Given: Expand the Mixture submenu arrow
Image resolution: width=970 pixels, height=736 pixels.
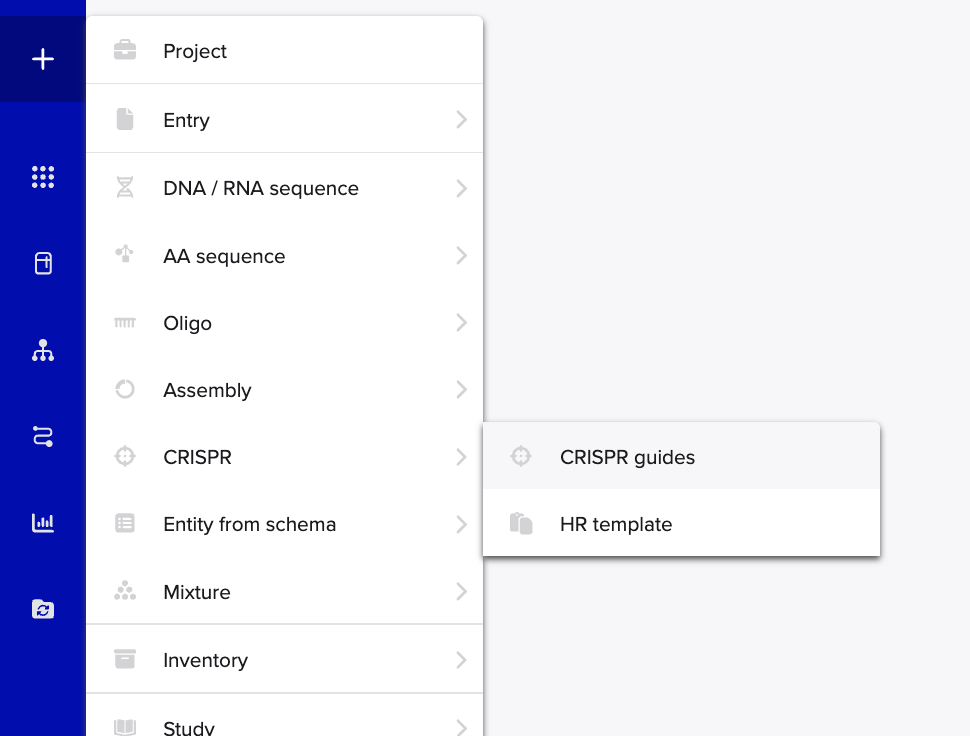Looking at the screenshot, I should tap(461, 592).
